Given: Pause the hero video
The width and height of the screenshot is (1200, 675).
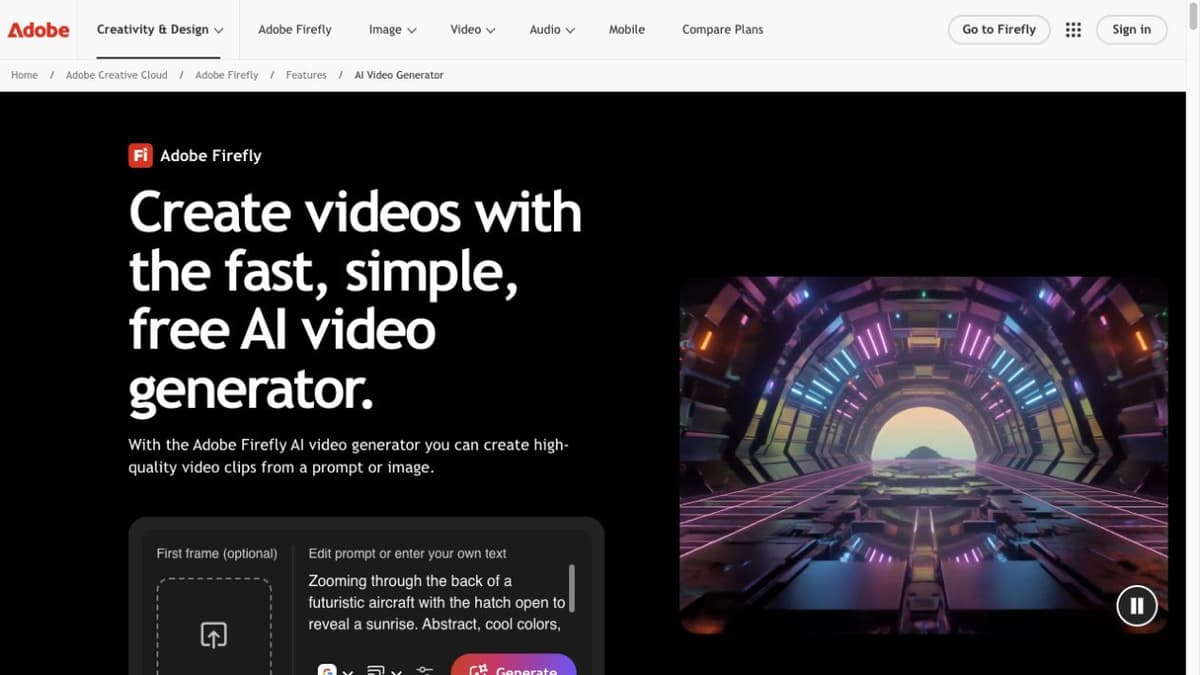Looking at the screenshot, I should pyautogui.click(x=1137, y=605).
